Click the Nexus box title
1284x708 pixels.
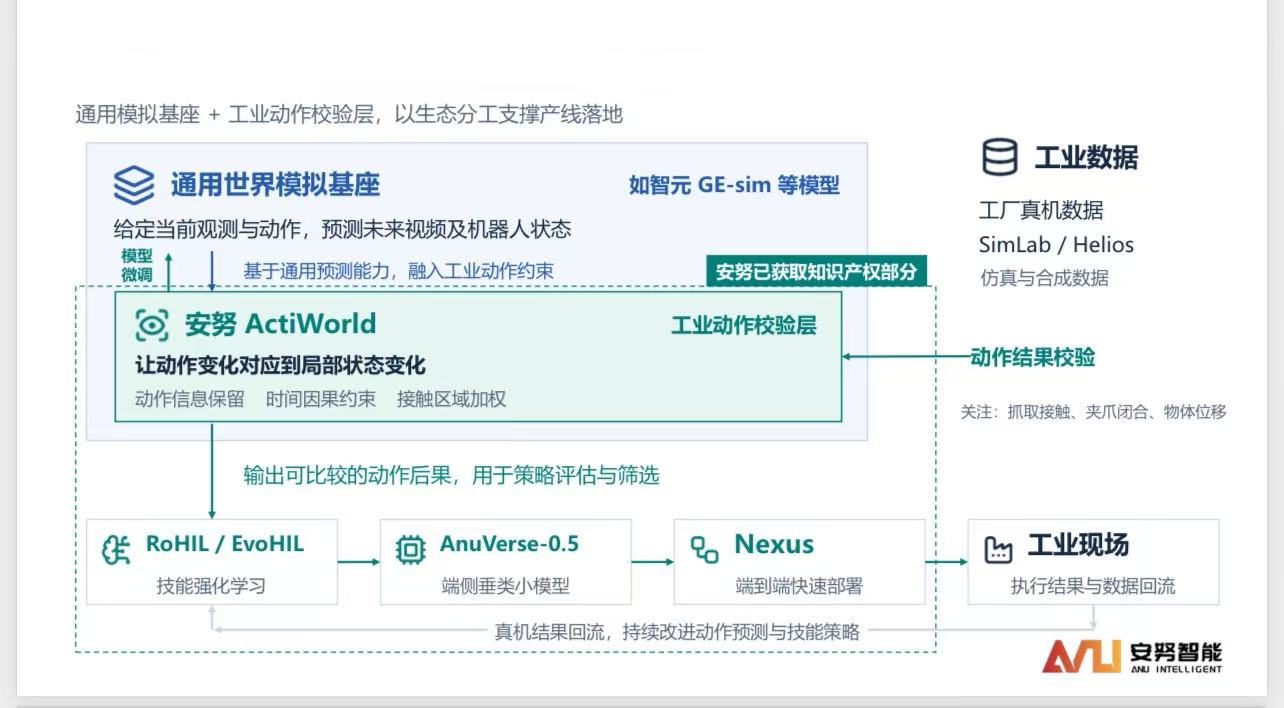click(774, 545)
